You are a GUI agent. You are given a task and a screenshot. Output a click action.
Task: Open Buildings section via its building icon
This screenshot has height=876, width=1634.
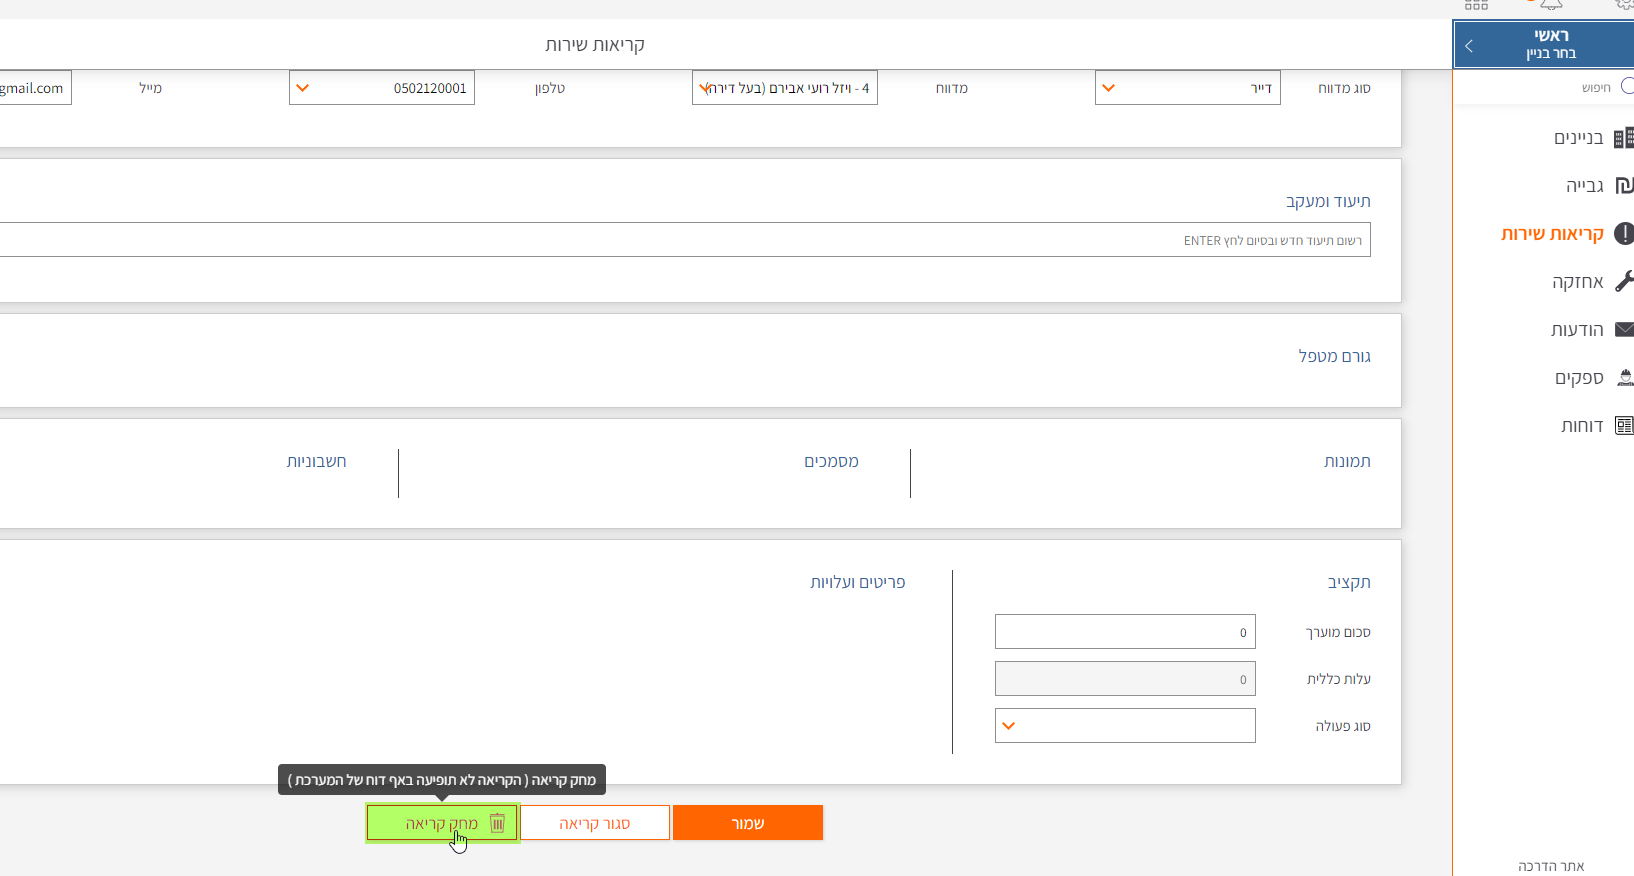click(1624, 138)
